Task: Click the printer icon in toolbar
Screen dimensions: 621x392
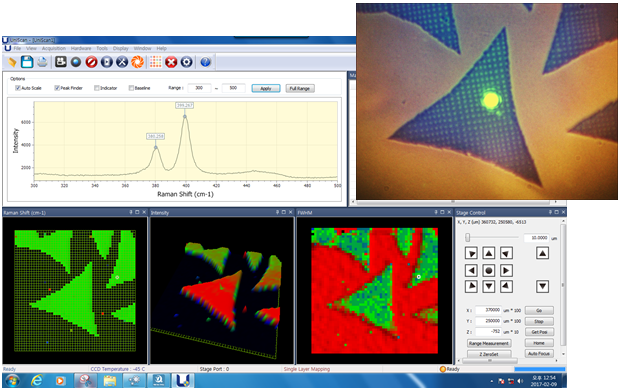Action: tap(42, 62)
